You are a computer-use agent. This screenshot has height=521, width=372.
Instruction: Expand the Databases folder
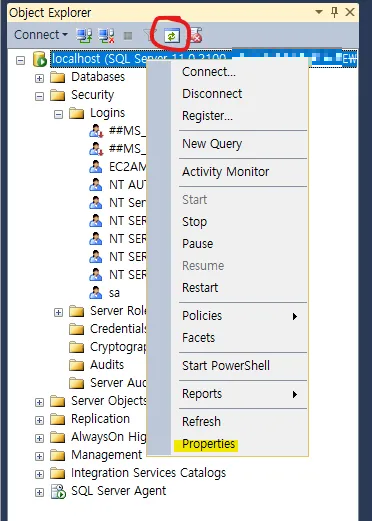coord(39,78)
